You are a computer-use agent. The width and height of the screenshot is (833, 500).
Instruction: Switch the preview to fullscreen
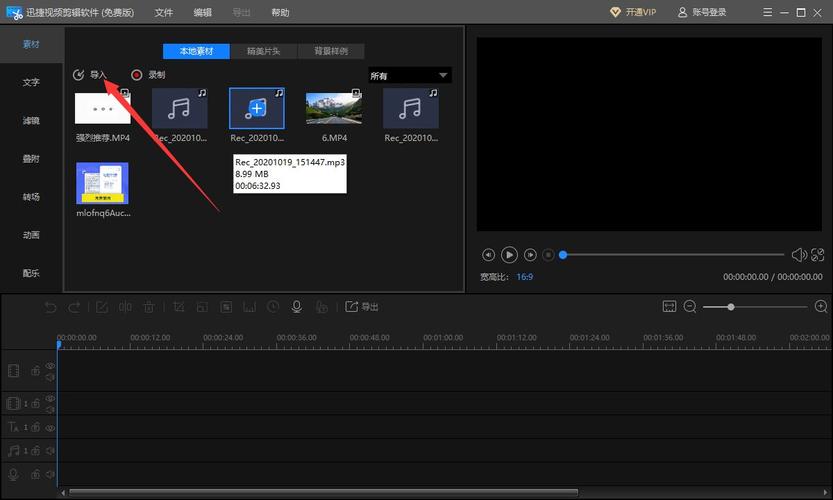point(818,255)
